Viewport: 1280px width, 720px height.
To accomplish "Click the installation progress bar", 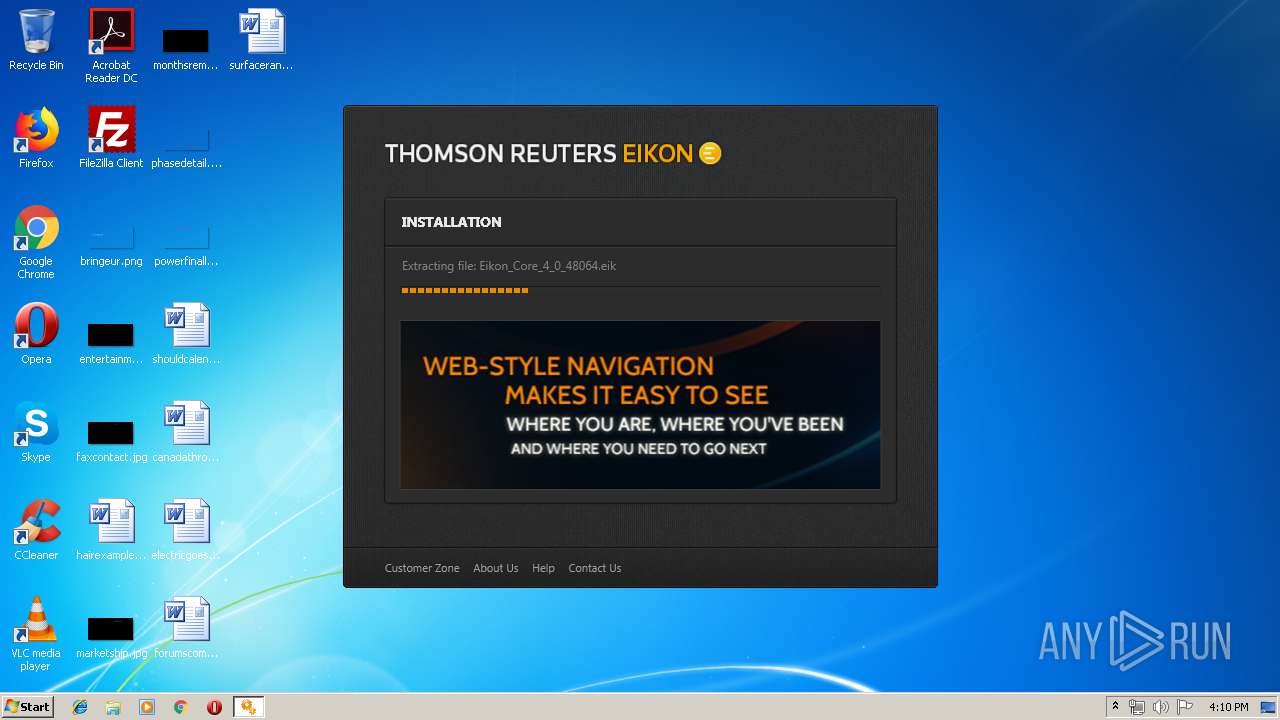I will [x=640, y=291].
